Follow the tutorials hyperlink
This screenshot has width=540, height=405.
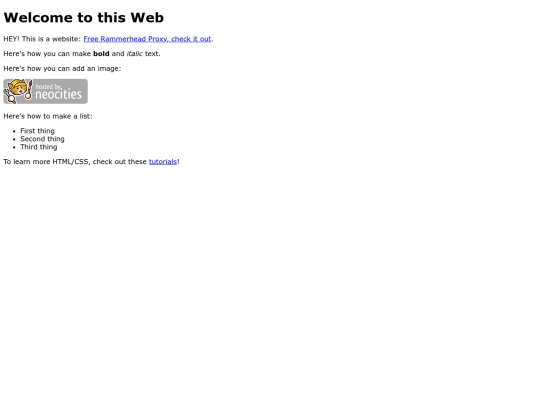(163, 162)
